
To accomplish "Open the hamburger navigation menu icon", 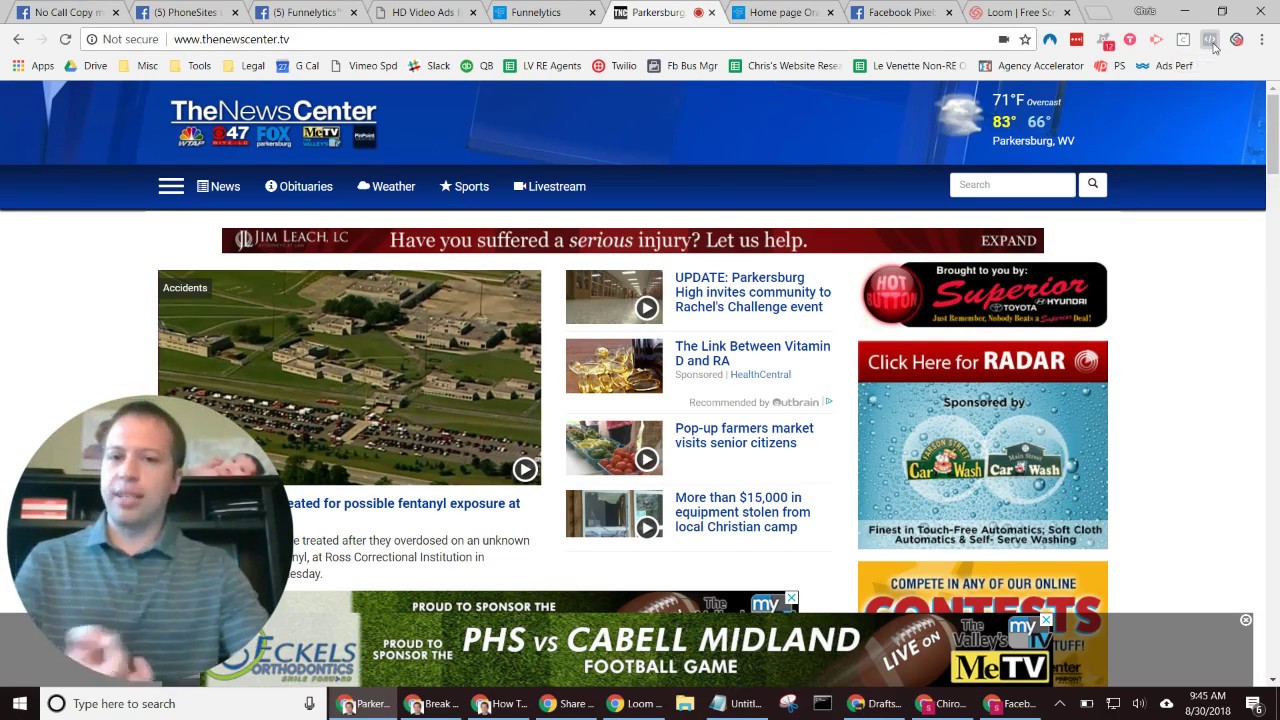I will tap(171, 186).
